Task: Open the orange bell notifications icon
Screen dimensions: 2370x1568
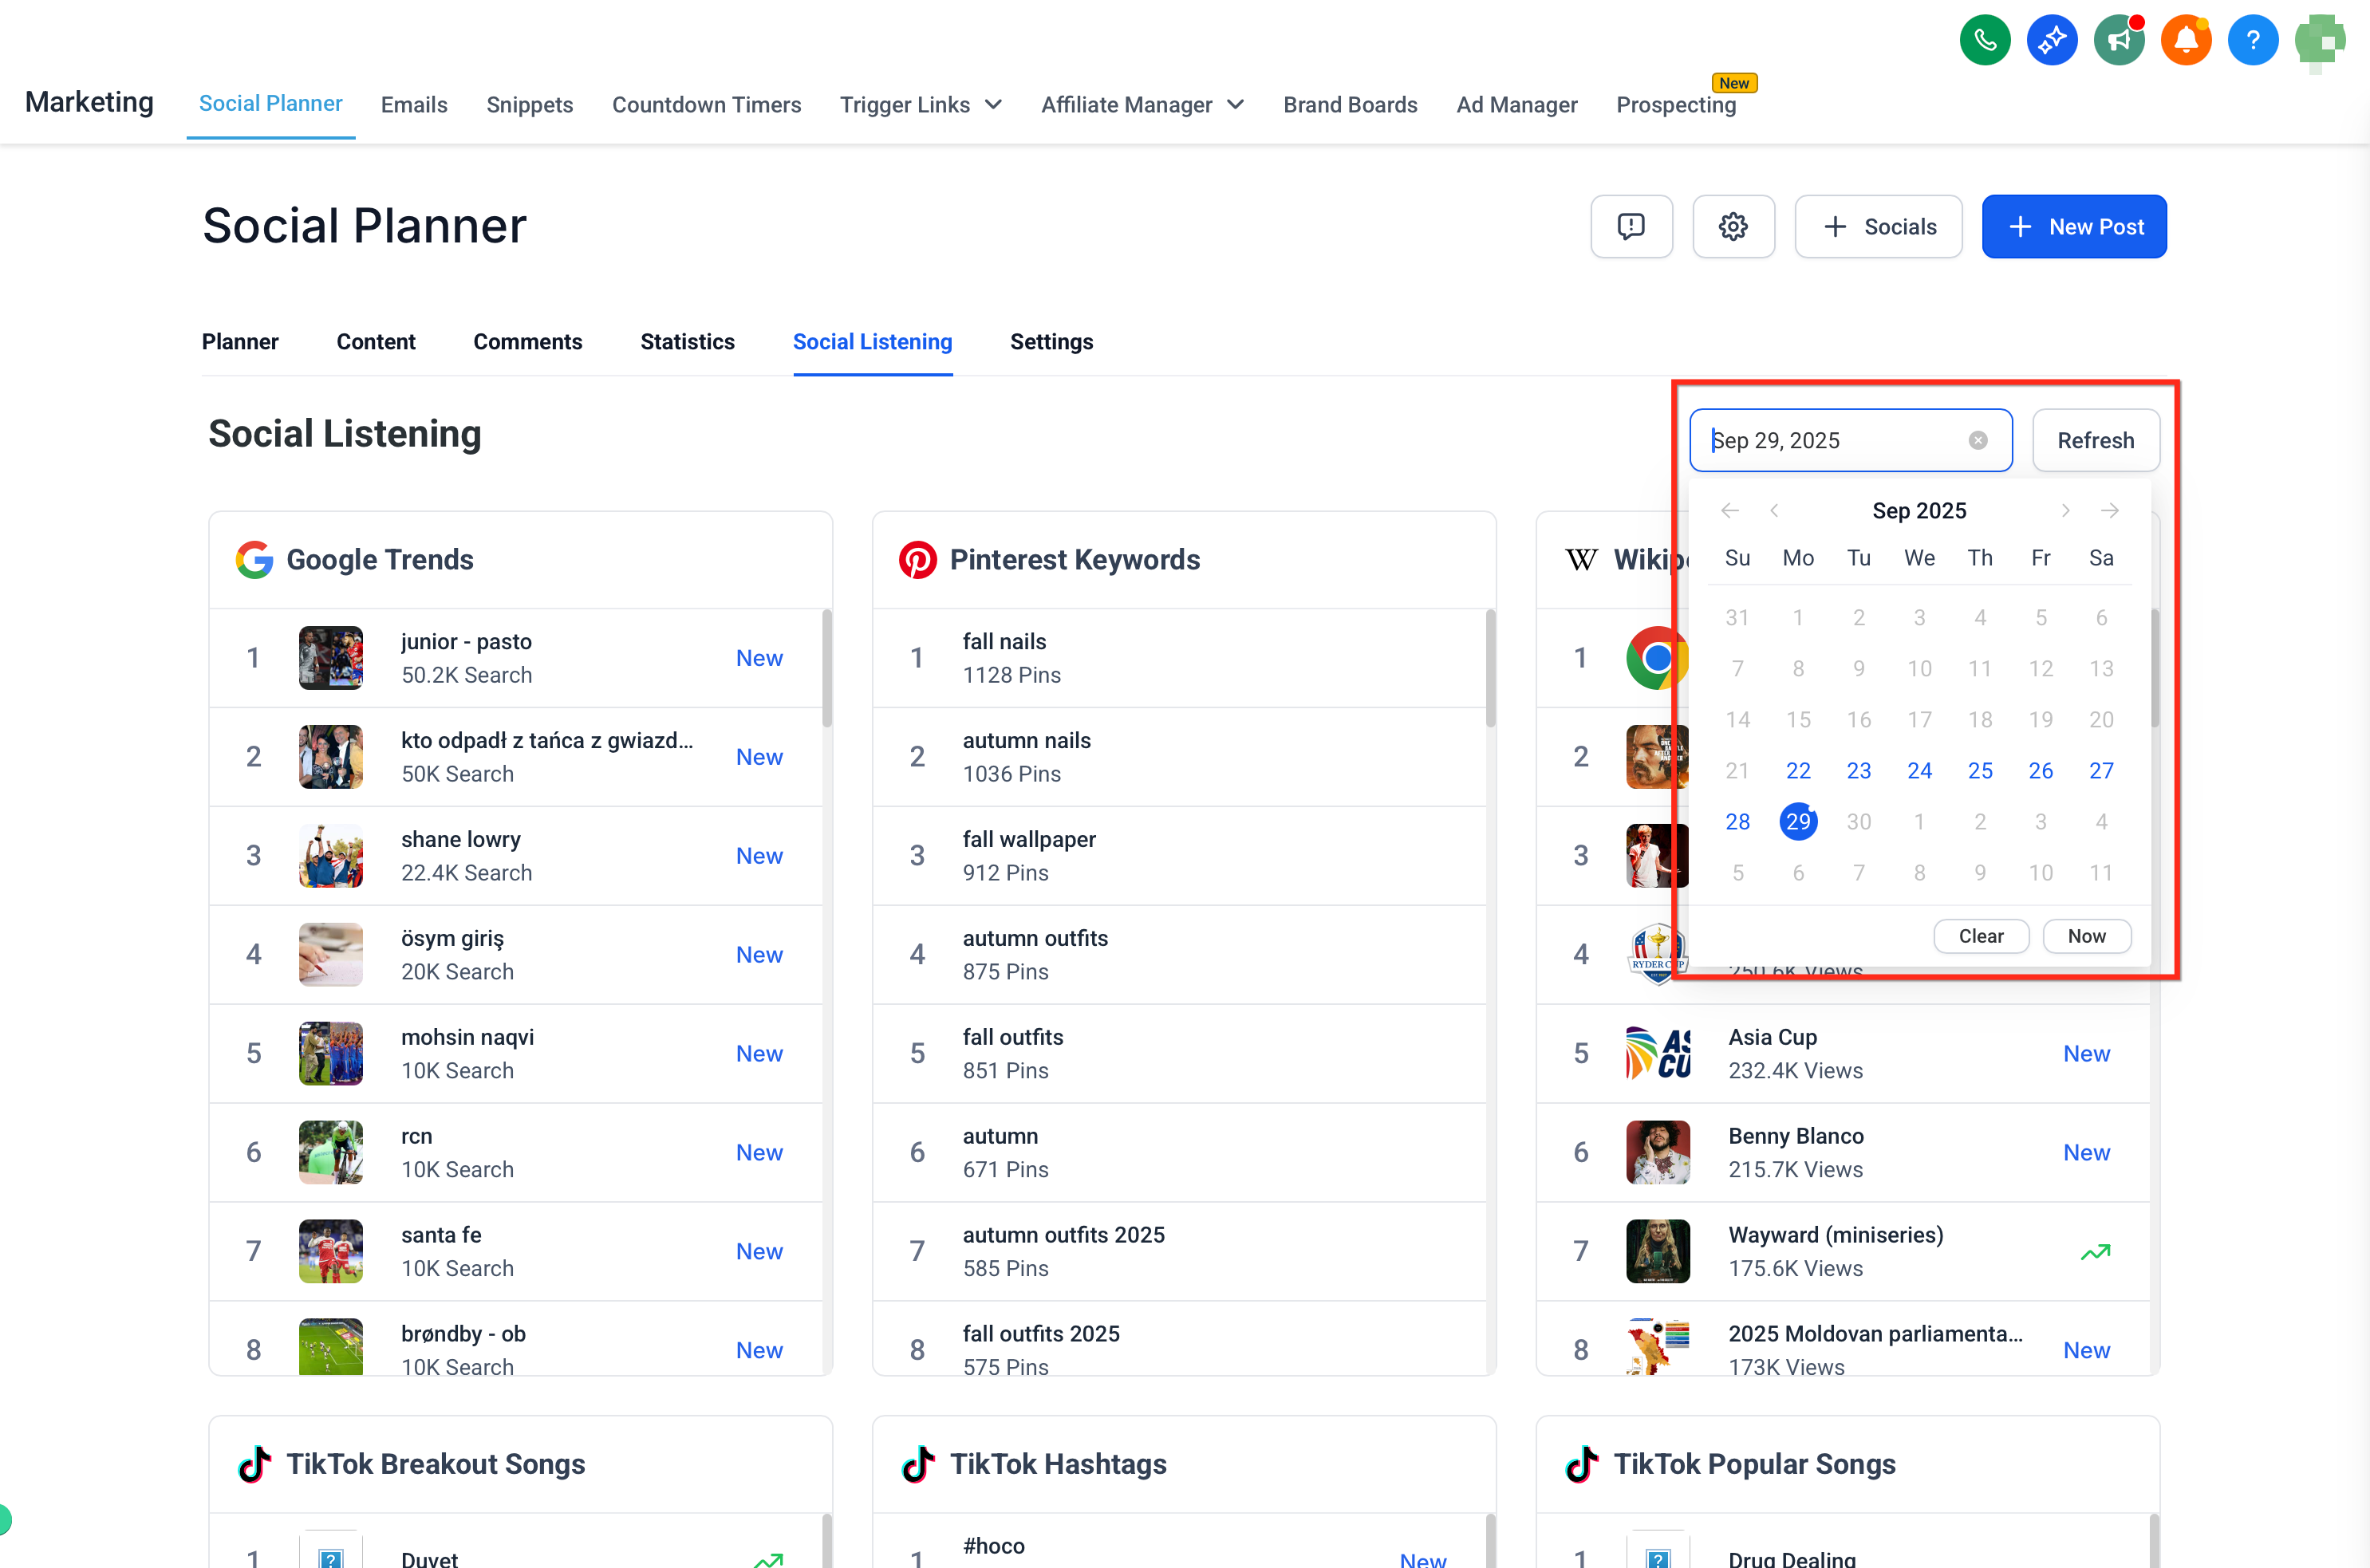Action: [x=2185, y=40]
